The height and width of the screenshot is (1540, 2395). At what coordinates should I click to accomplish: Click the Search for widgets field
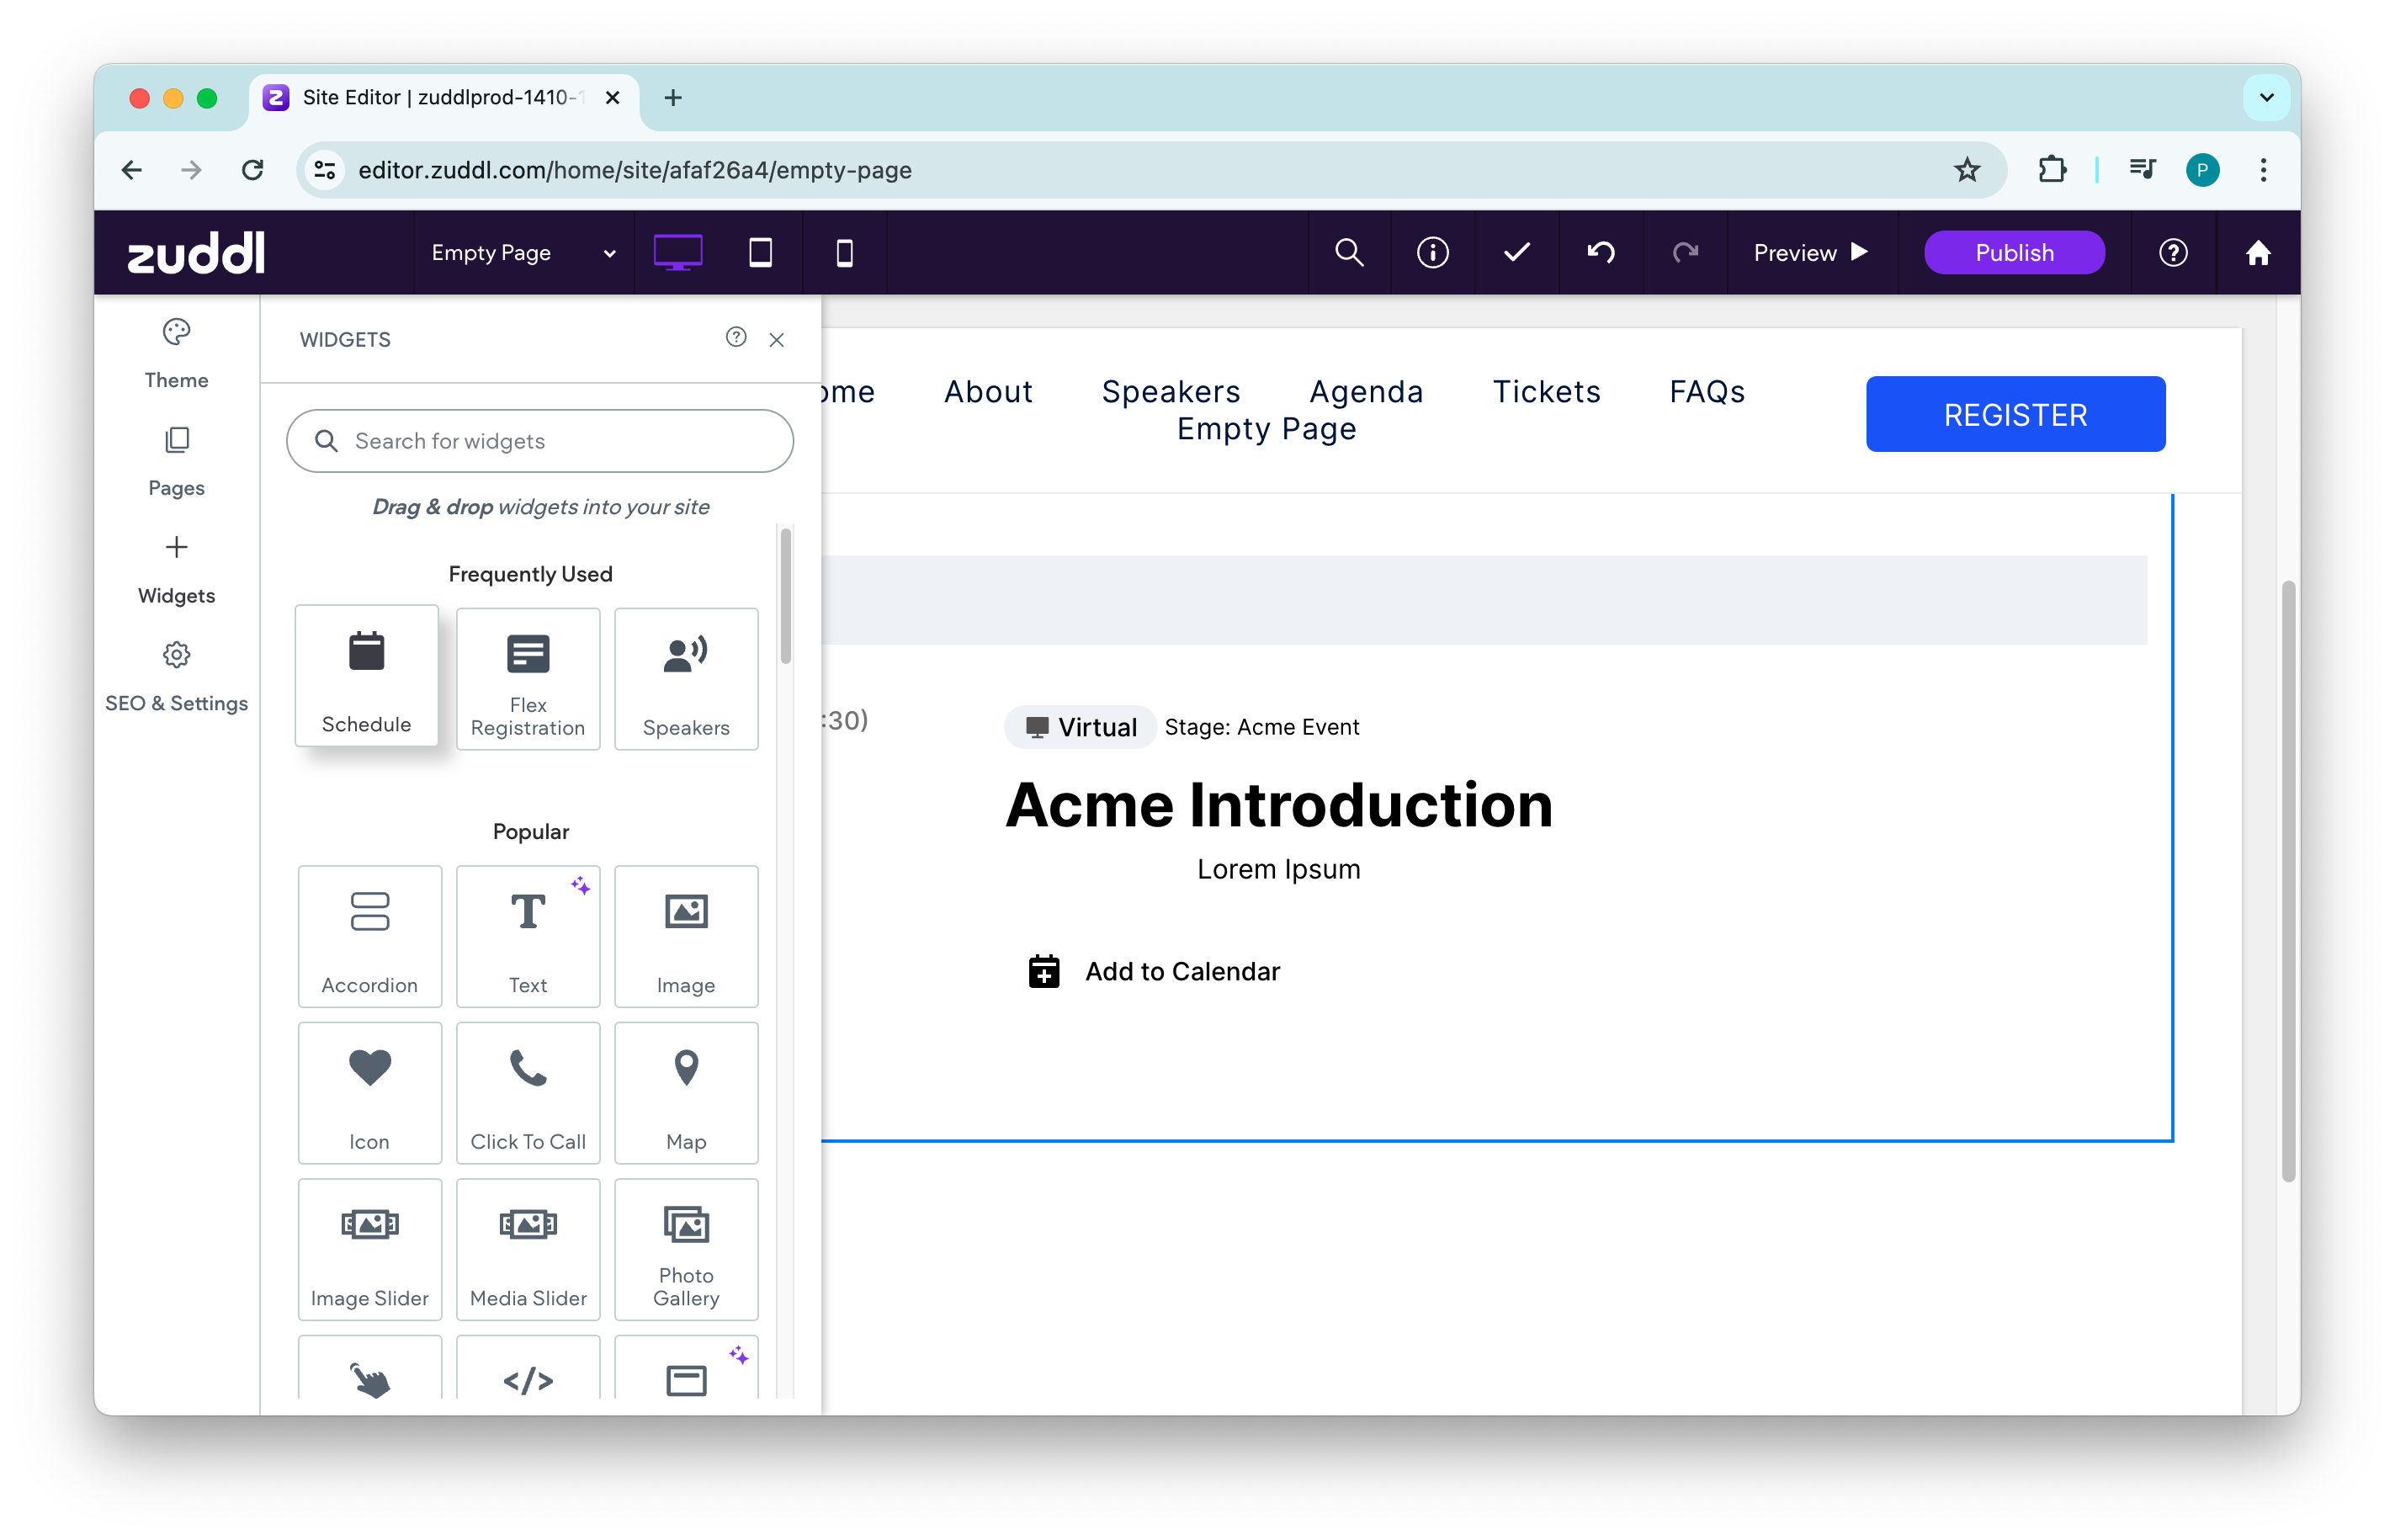pyautogui.click(x=540, y=441)
